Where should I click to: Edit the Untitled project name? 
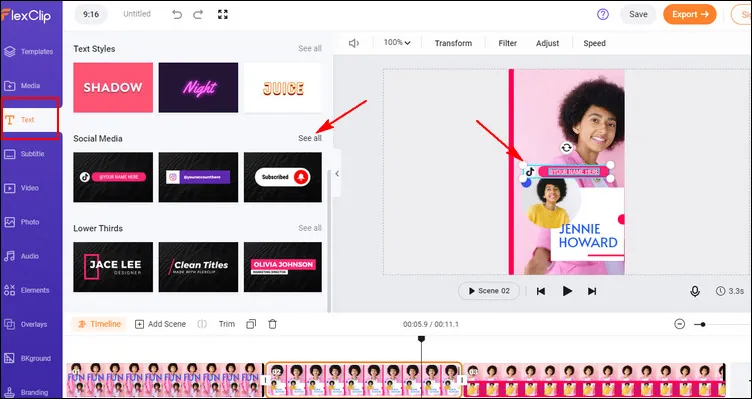(x=137, y=14)
